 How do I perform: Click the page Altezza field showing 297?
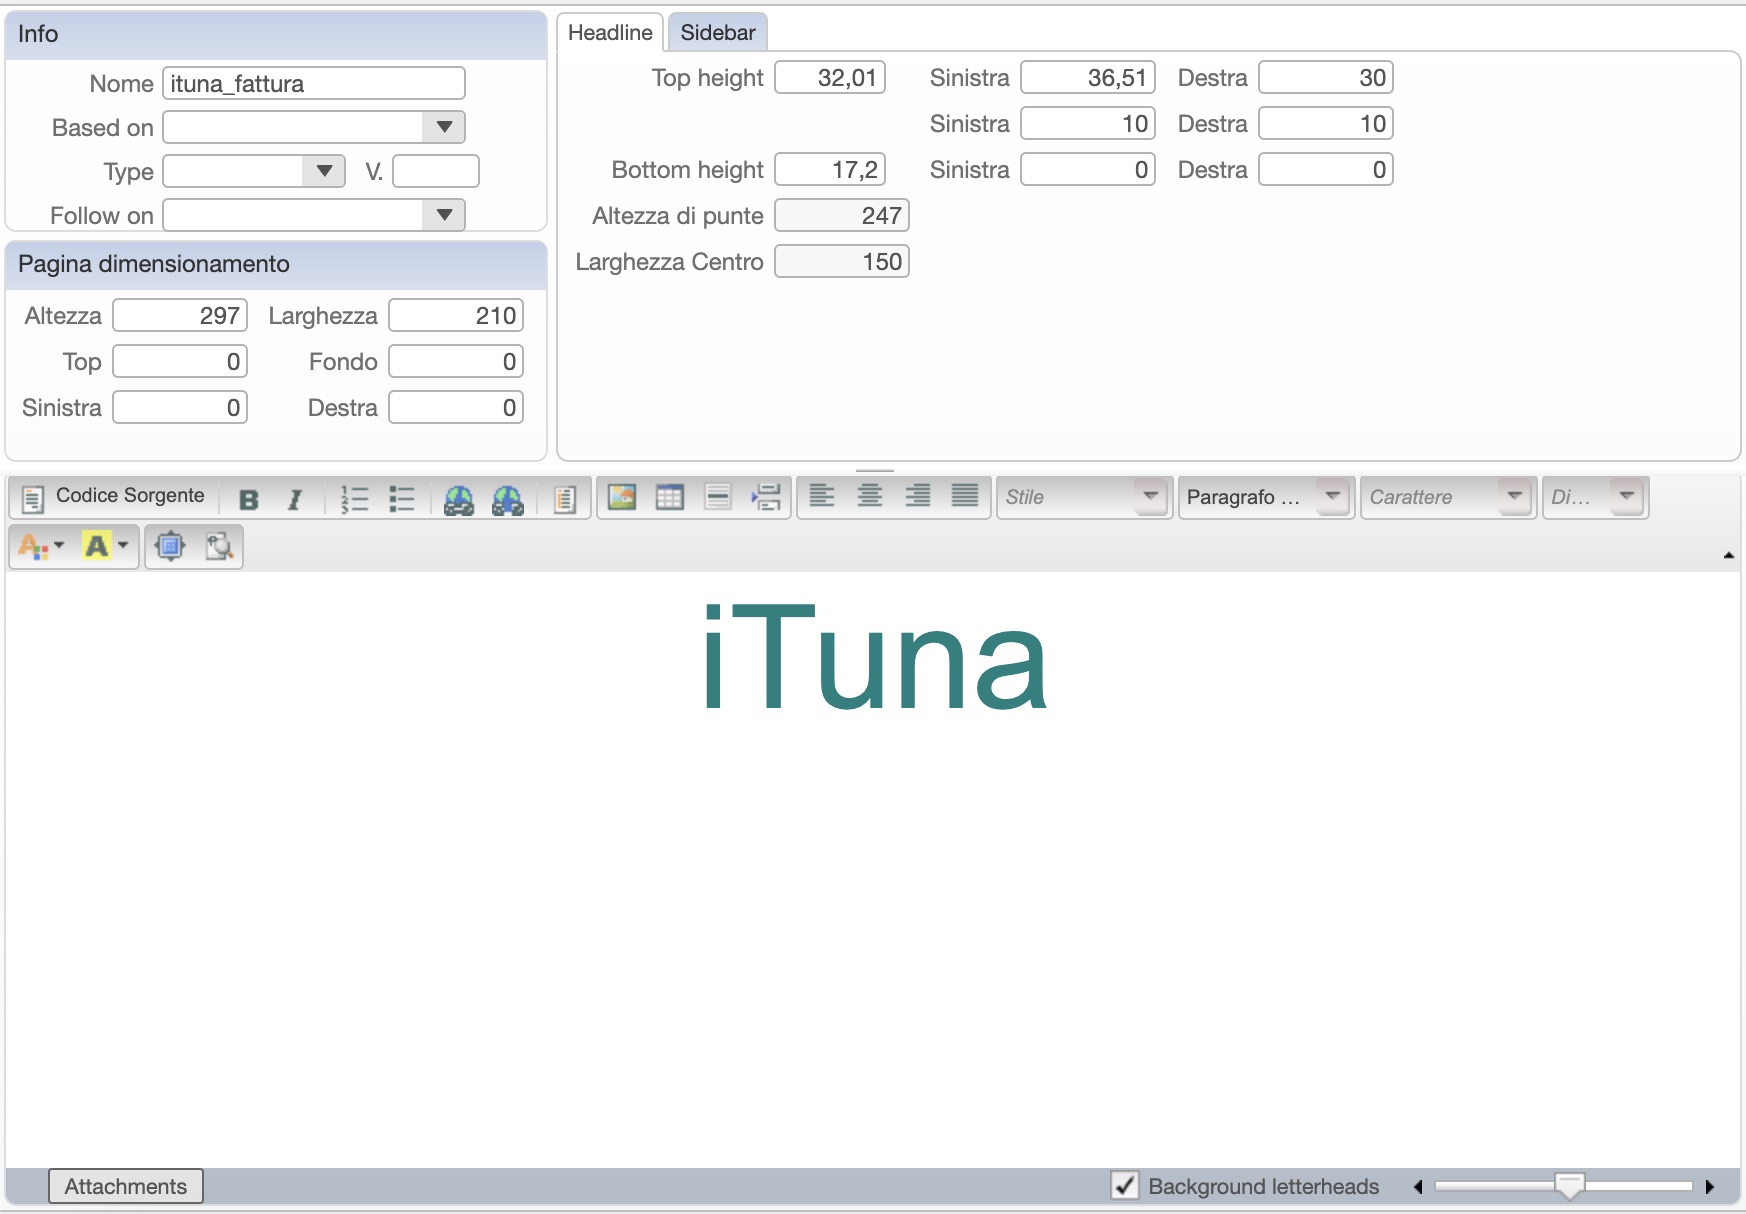tap(180, 316)
